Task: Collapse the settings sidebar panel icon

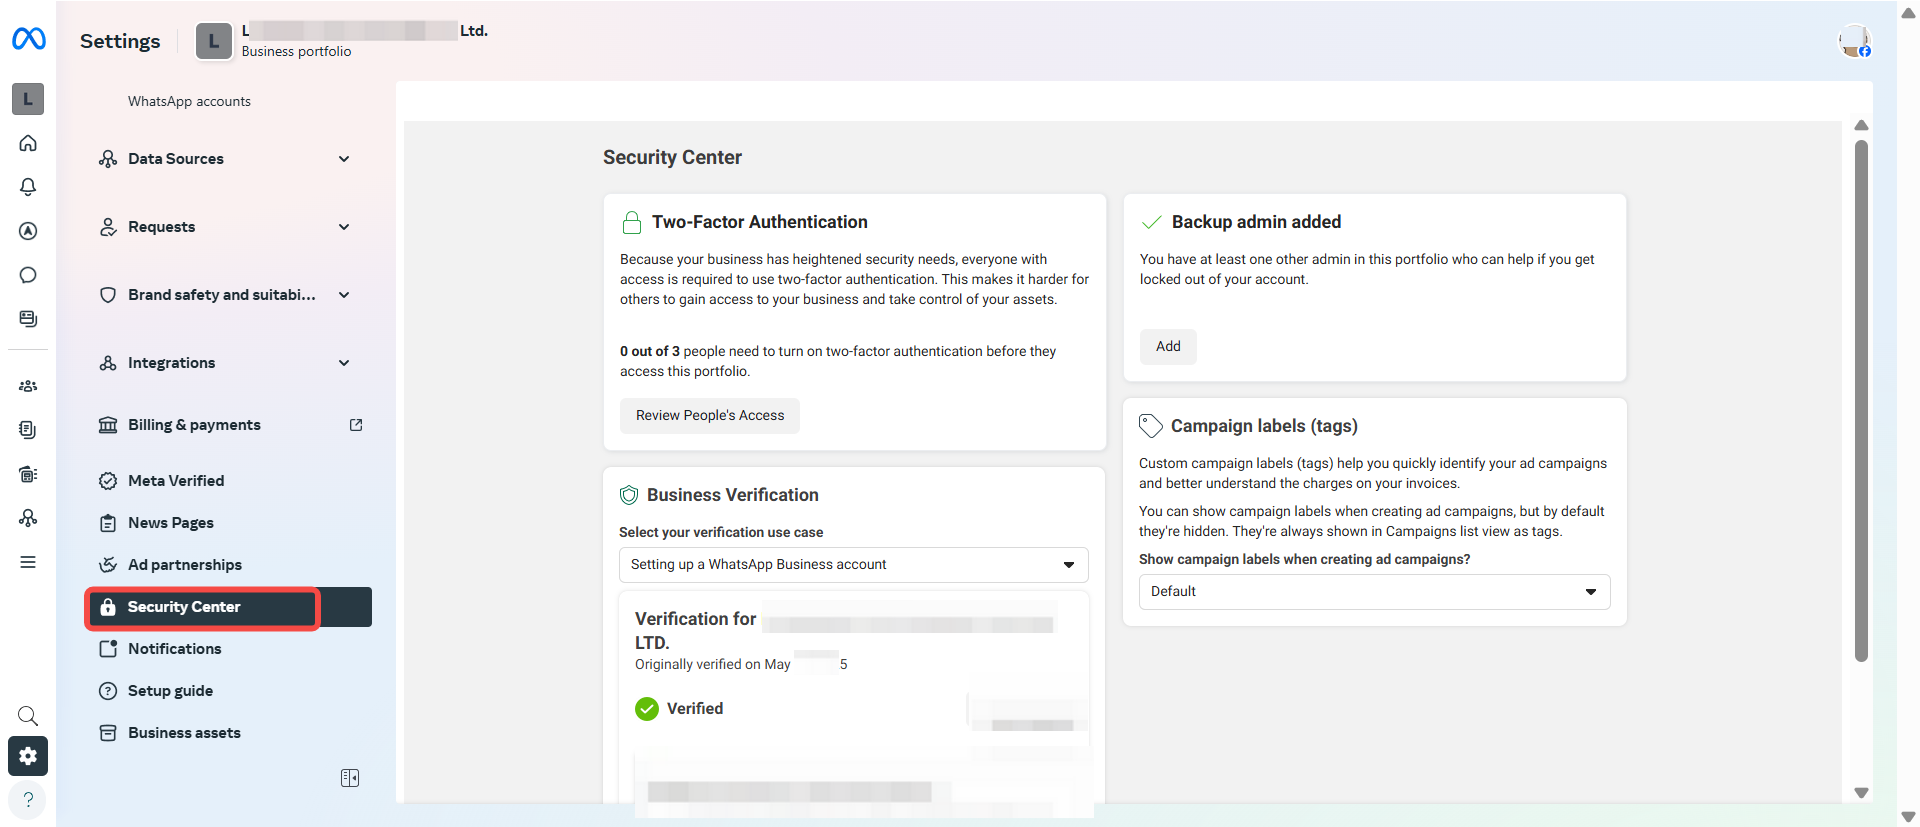Action: coord(350,778)
